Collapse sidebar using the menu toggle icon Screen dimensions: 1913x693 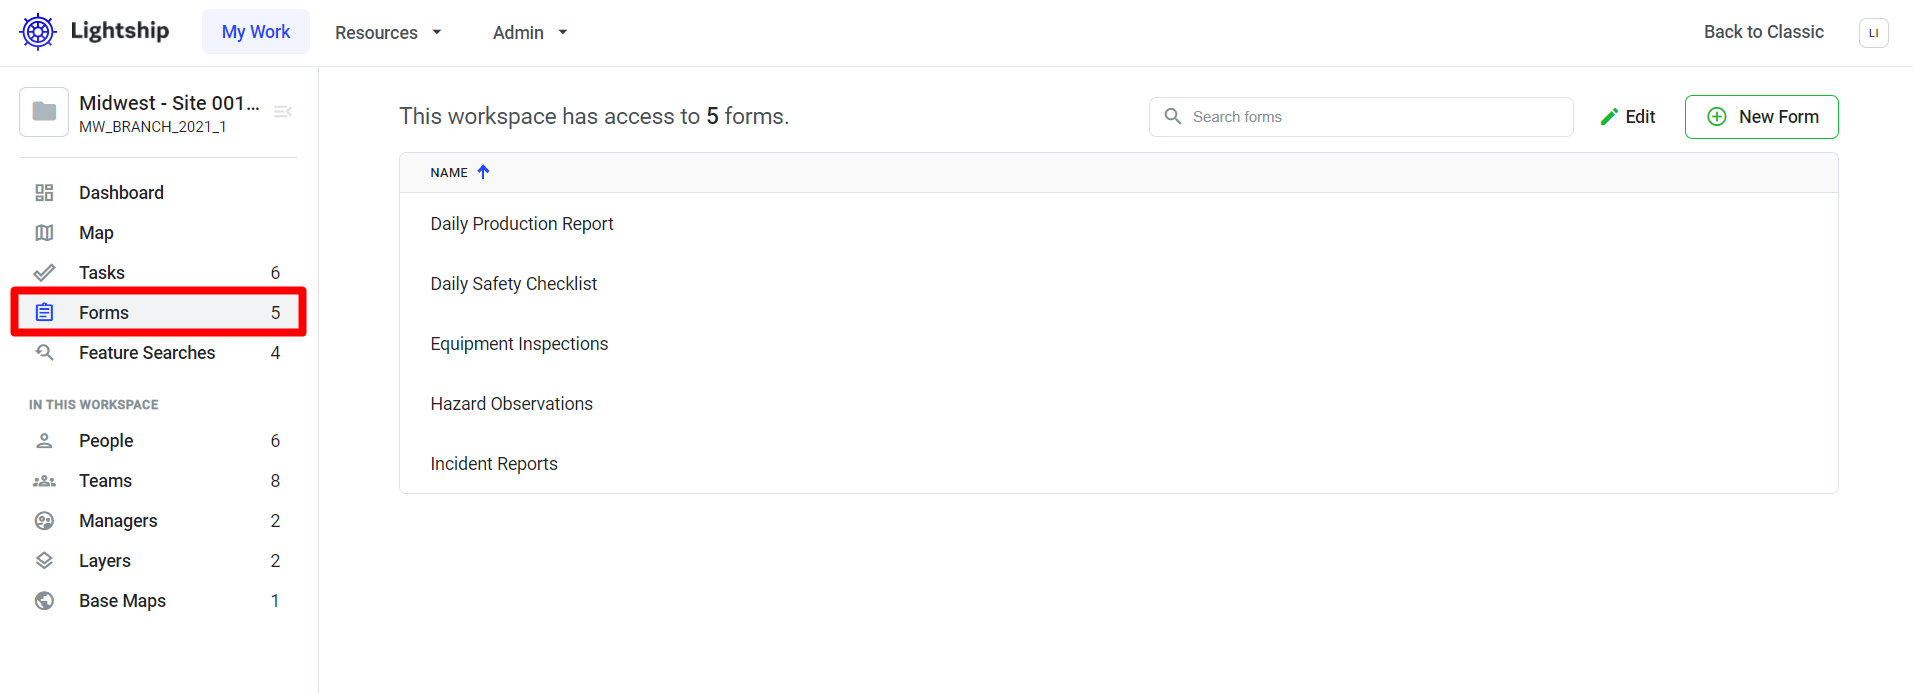[x=283, y=111]
